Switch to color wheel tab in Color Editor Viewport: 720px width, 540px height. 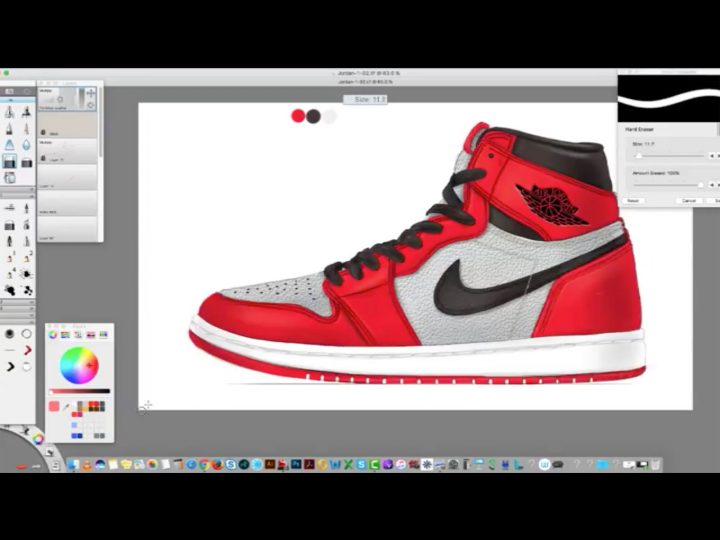[53, 335]
